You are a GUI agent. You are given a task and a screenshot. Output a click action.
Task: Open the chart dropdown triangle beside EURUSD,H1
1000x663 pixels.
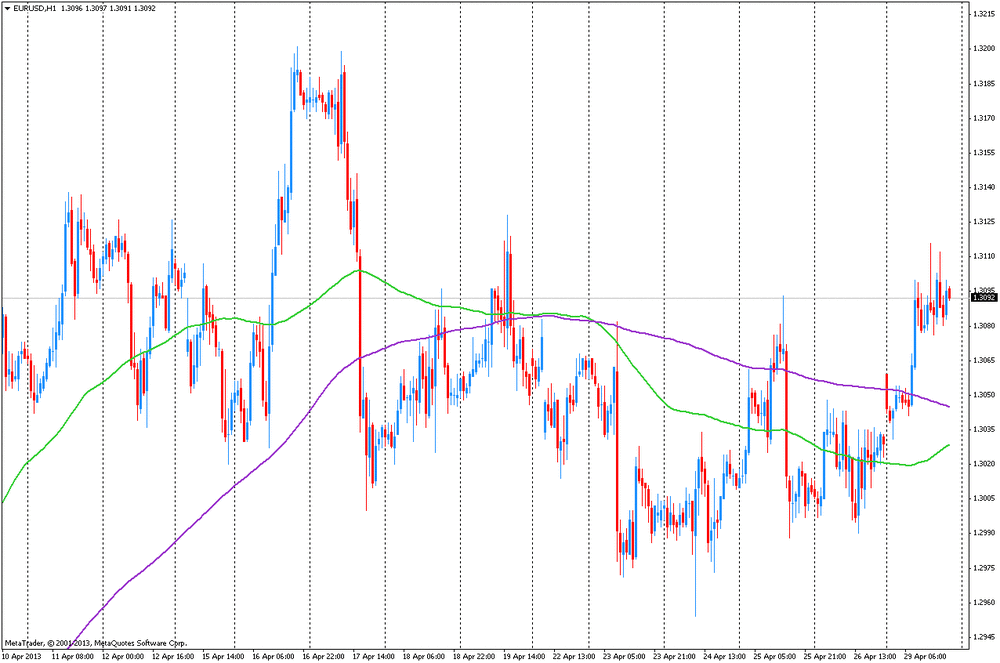(8, 8)
